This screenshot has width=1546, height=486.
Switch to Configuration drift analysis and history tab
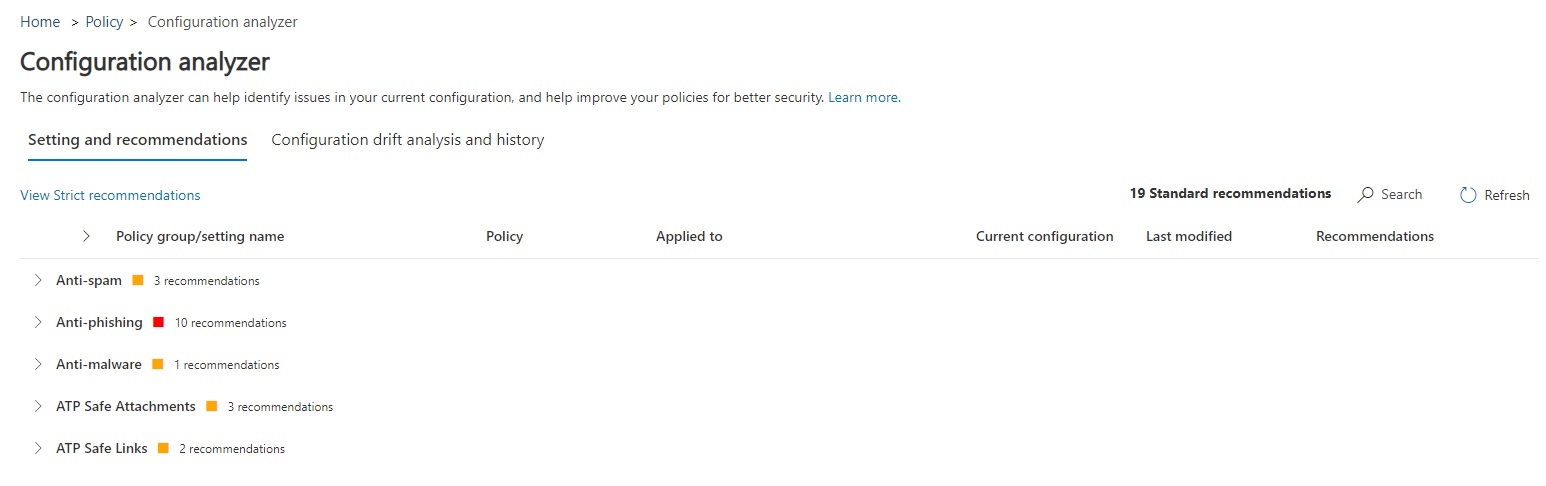point(408,140)
